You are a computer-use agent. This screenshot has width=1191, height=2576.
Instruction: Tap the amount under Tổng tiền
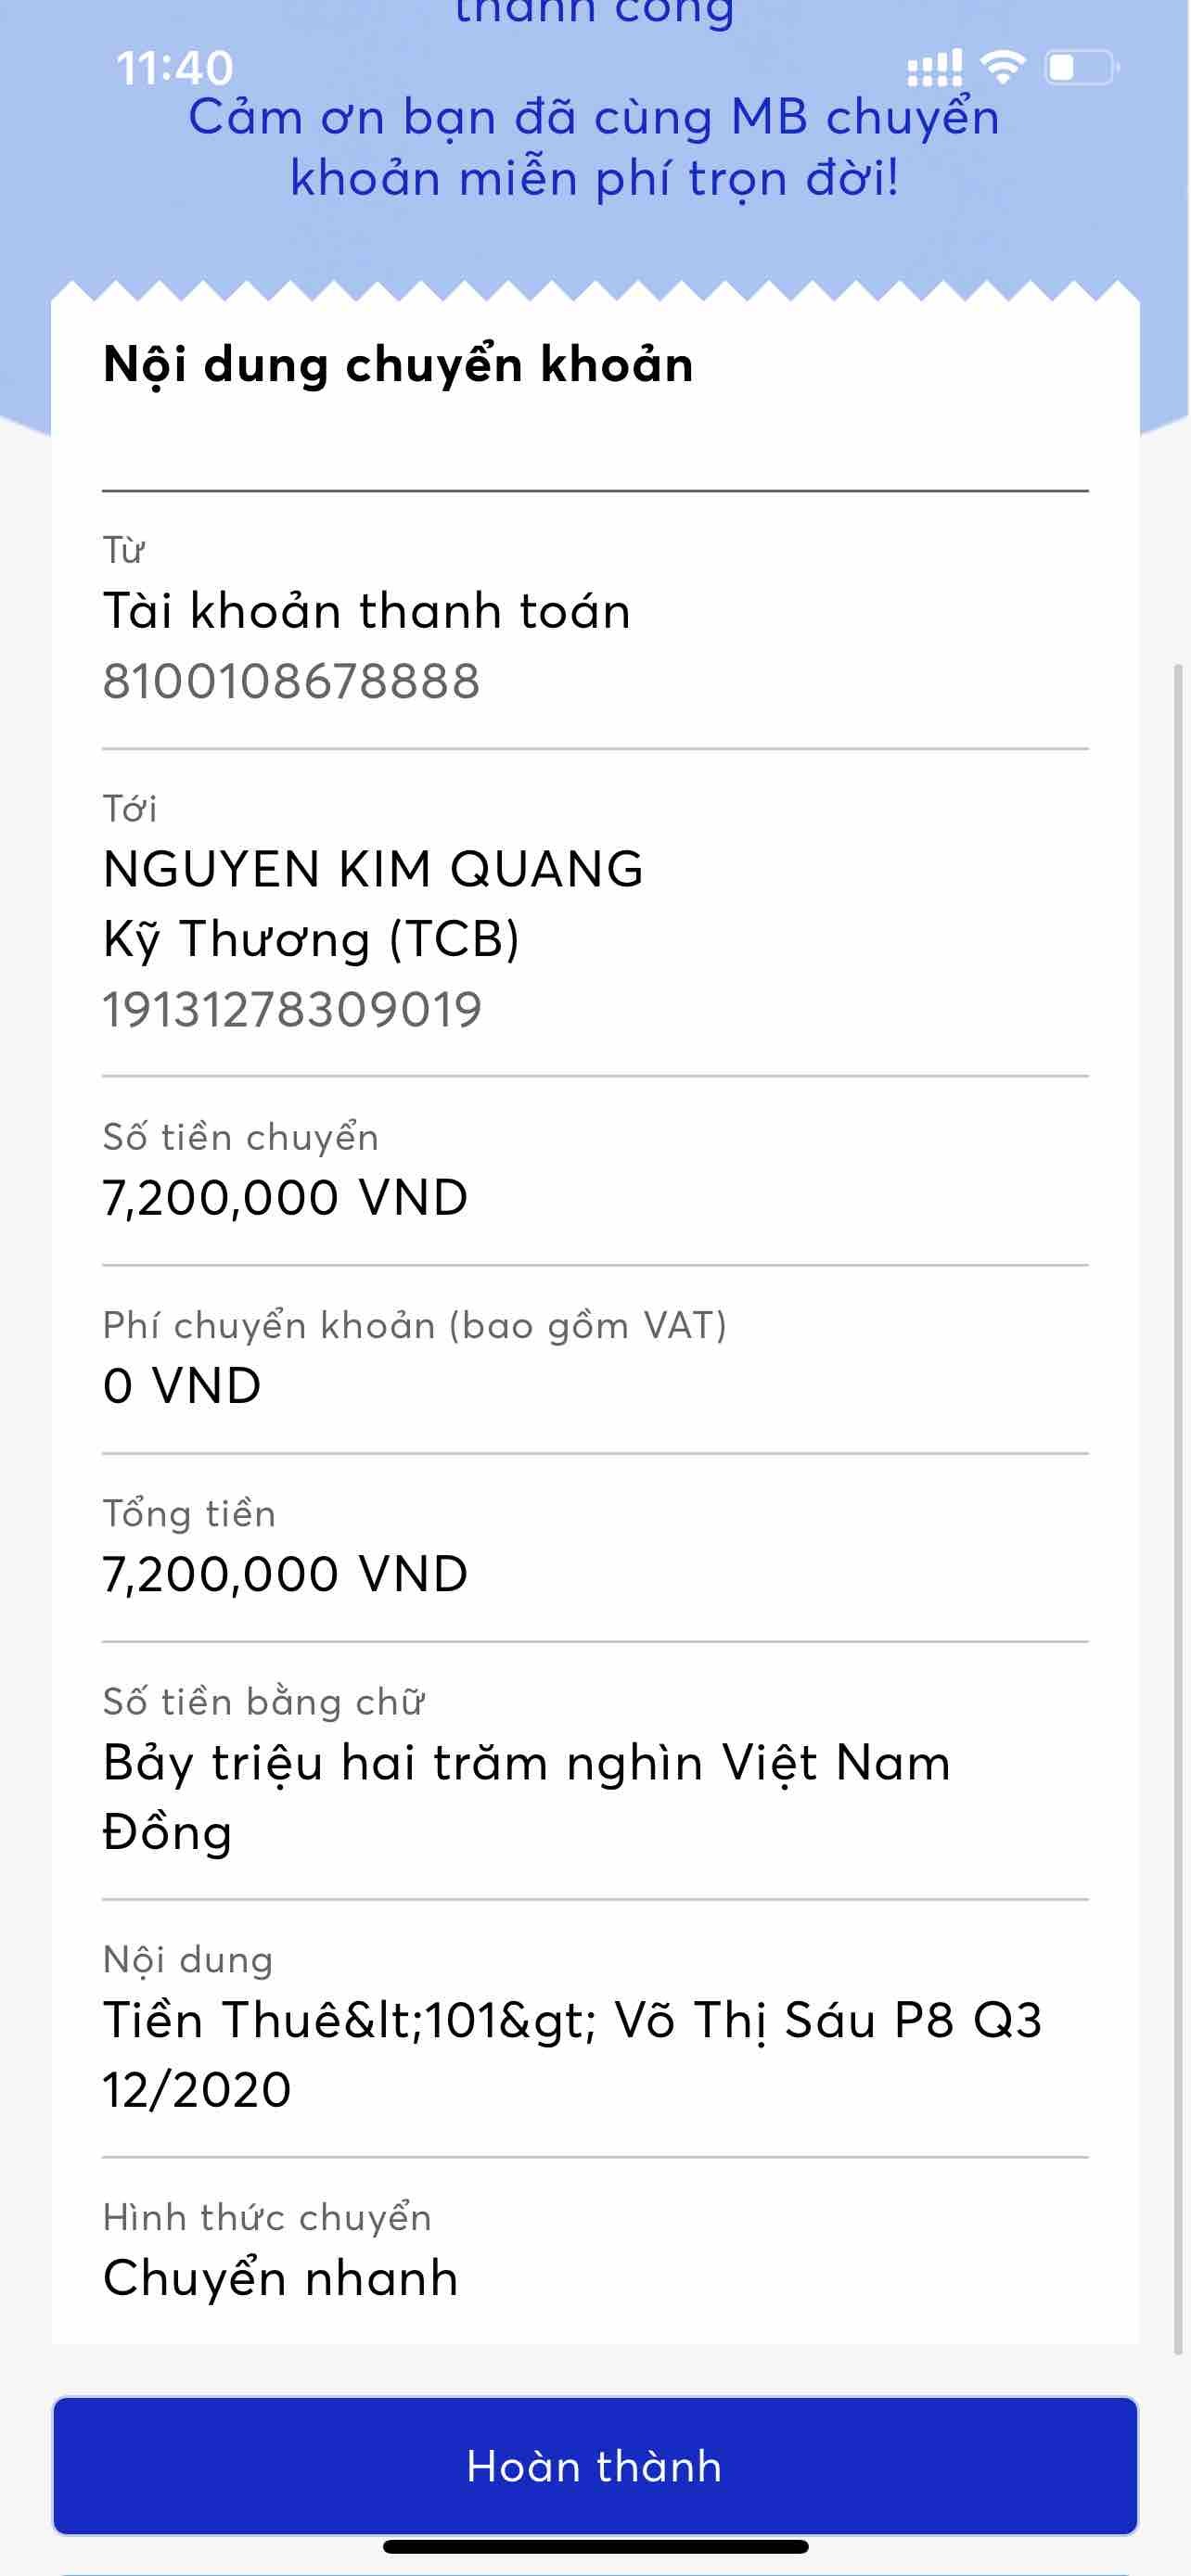tap(285, 1573)
